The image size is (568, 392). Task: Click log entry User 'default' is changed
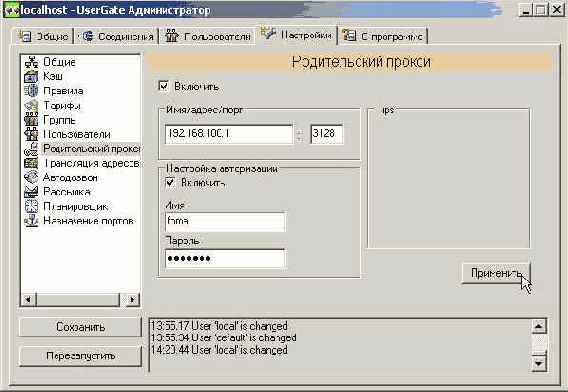coord(224,338)
